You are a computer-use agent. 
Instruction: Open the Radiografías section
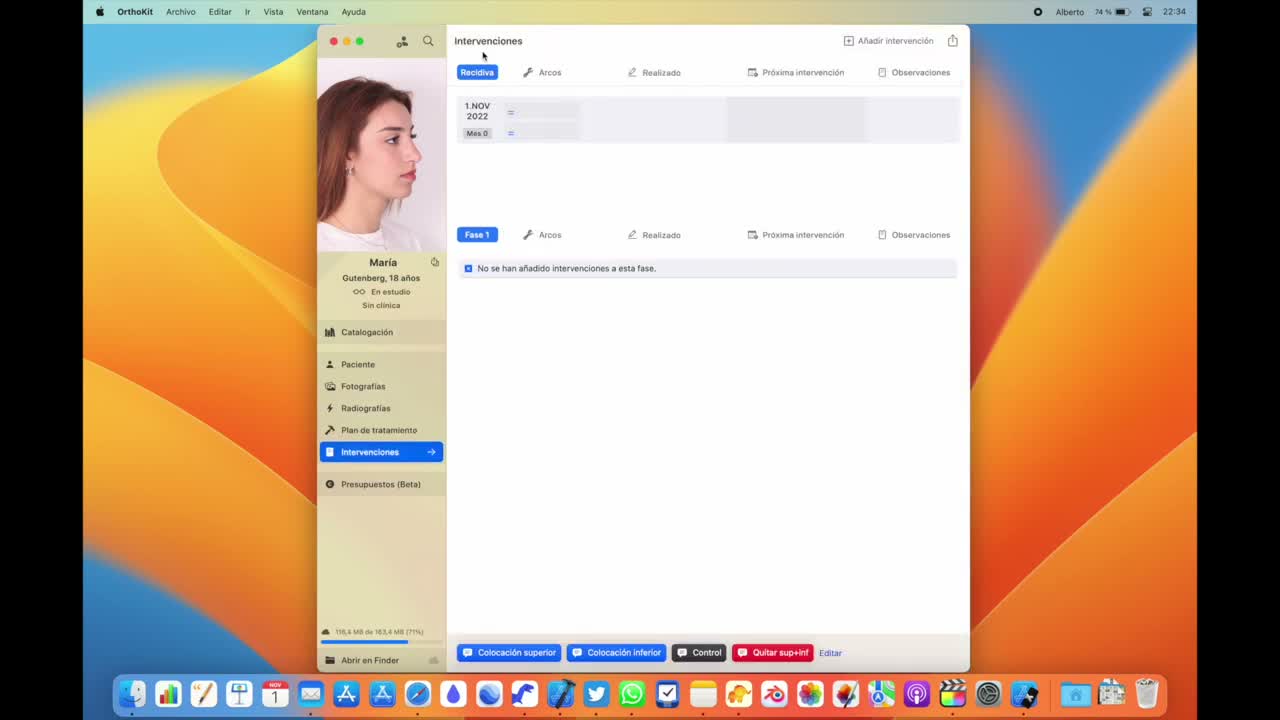click(382, 408)
